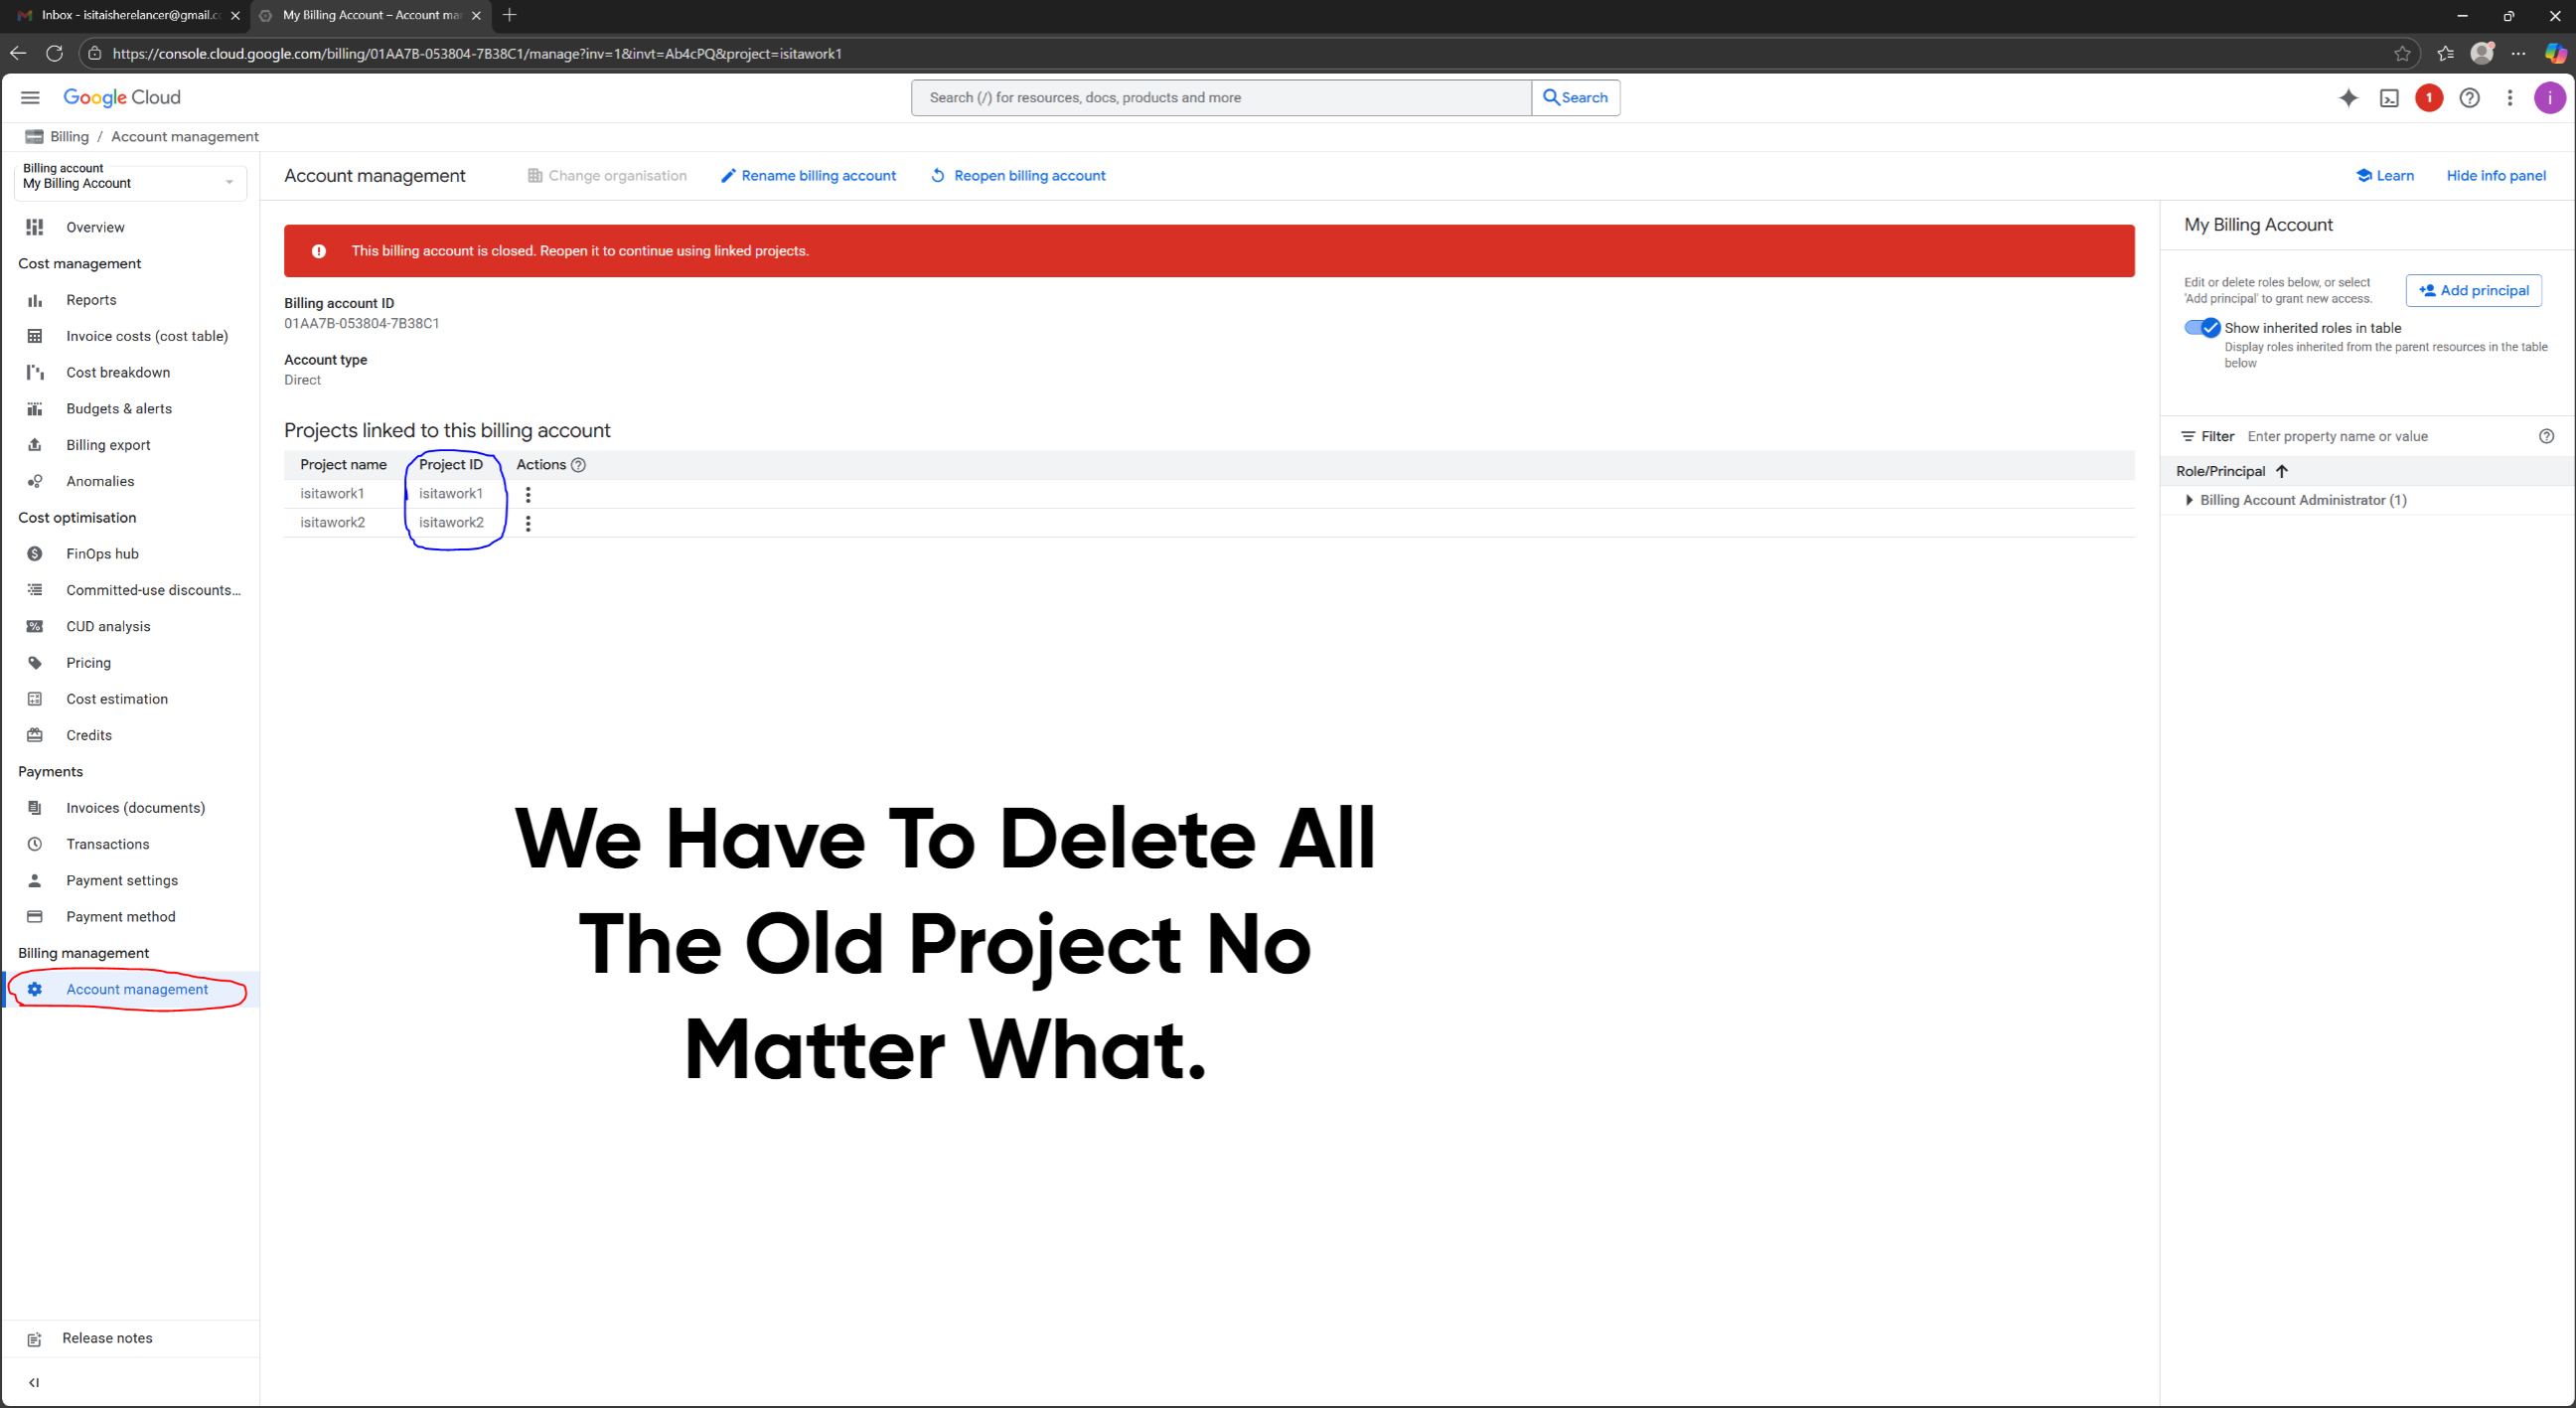Open the help question mark icon

[2469, 97]
